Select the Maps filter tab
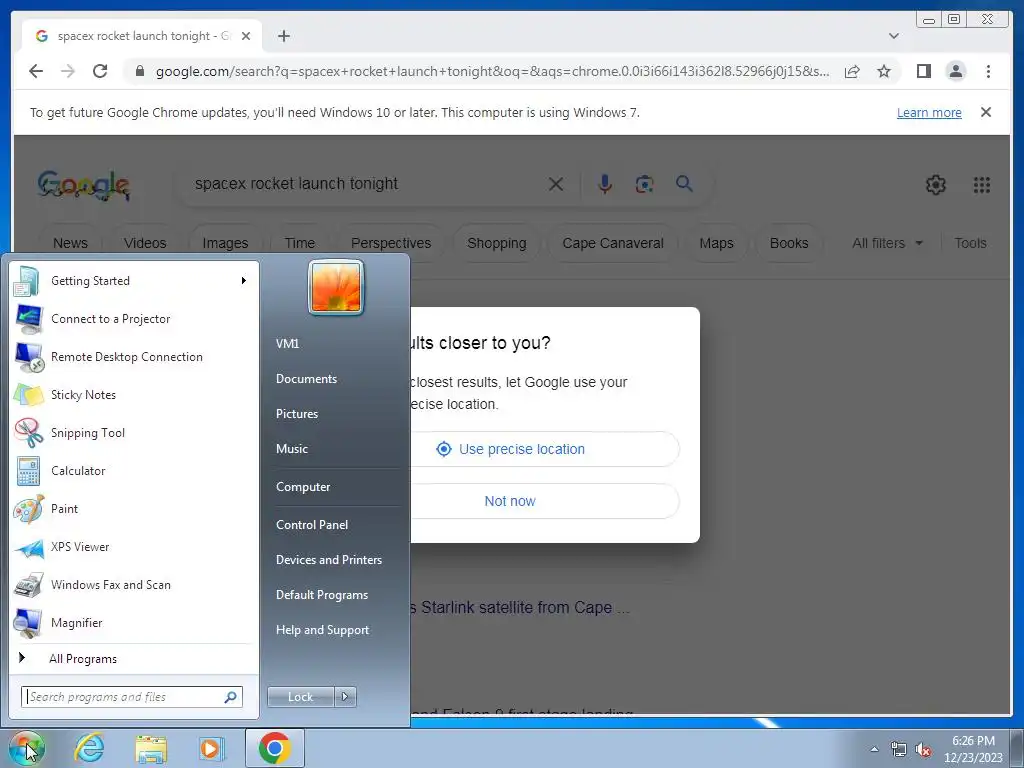This screenshot has width=1024, height=768. 716,243
